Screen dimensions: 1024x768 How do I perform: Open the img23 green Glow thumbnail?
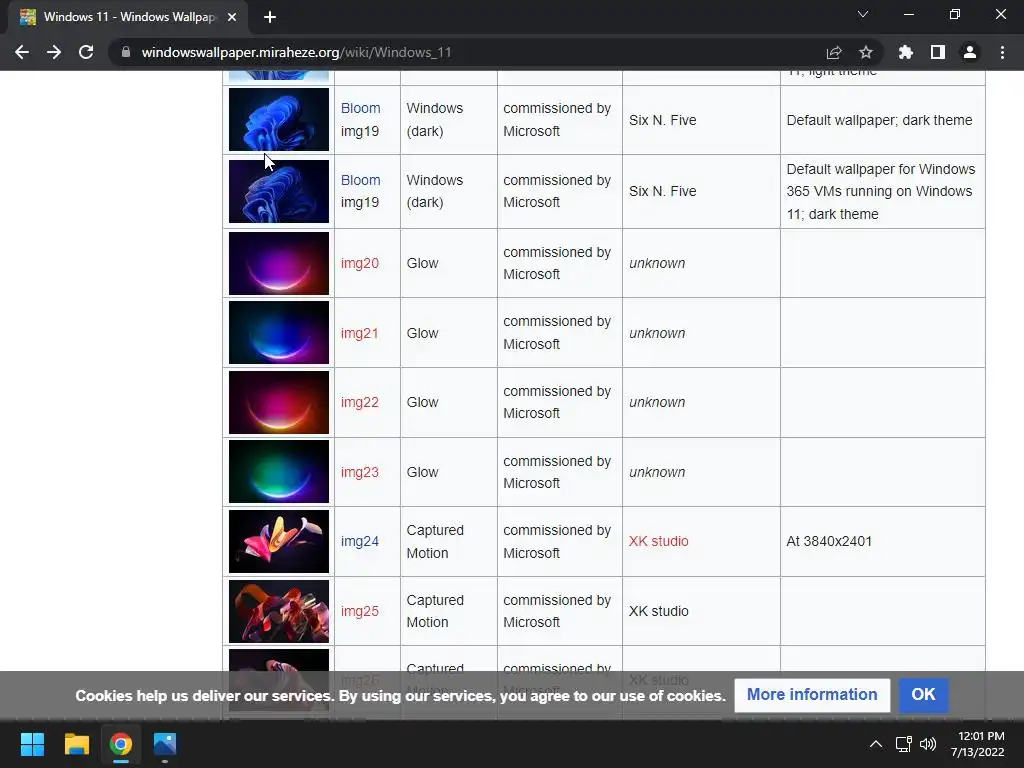pos(279,472)
